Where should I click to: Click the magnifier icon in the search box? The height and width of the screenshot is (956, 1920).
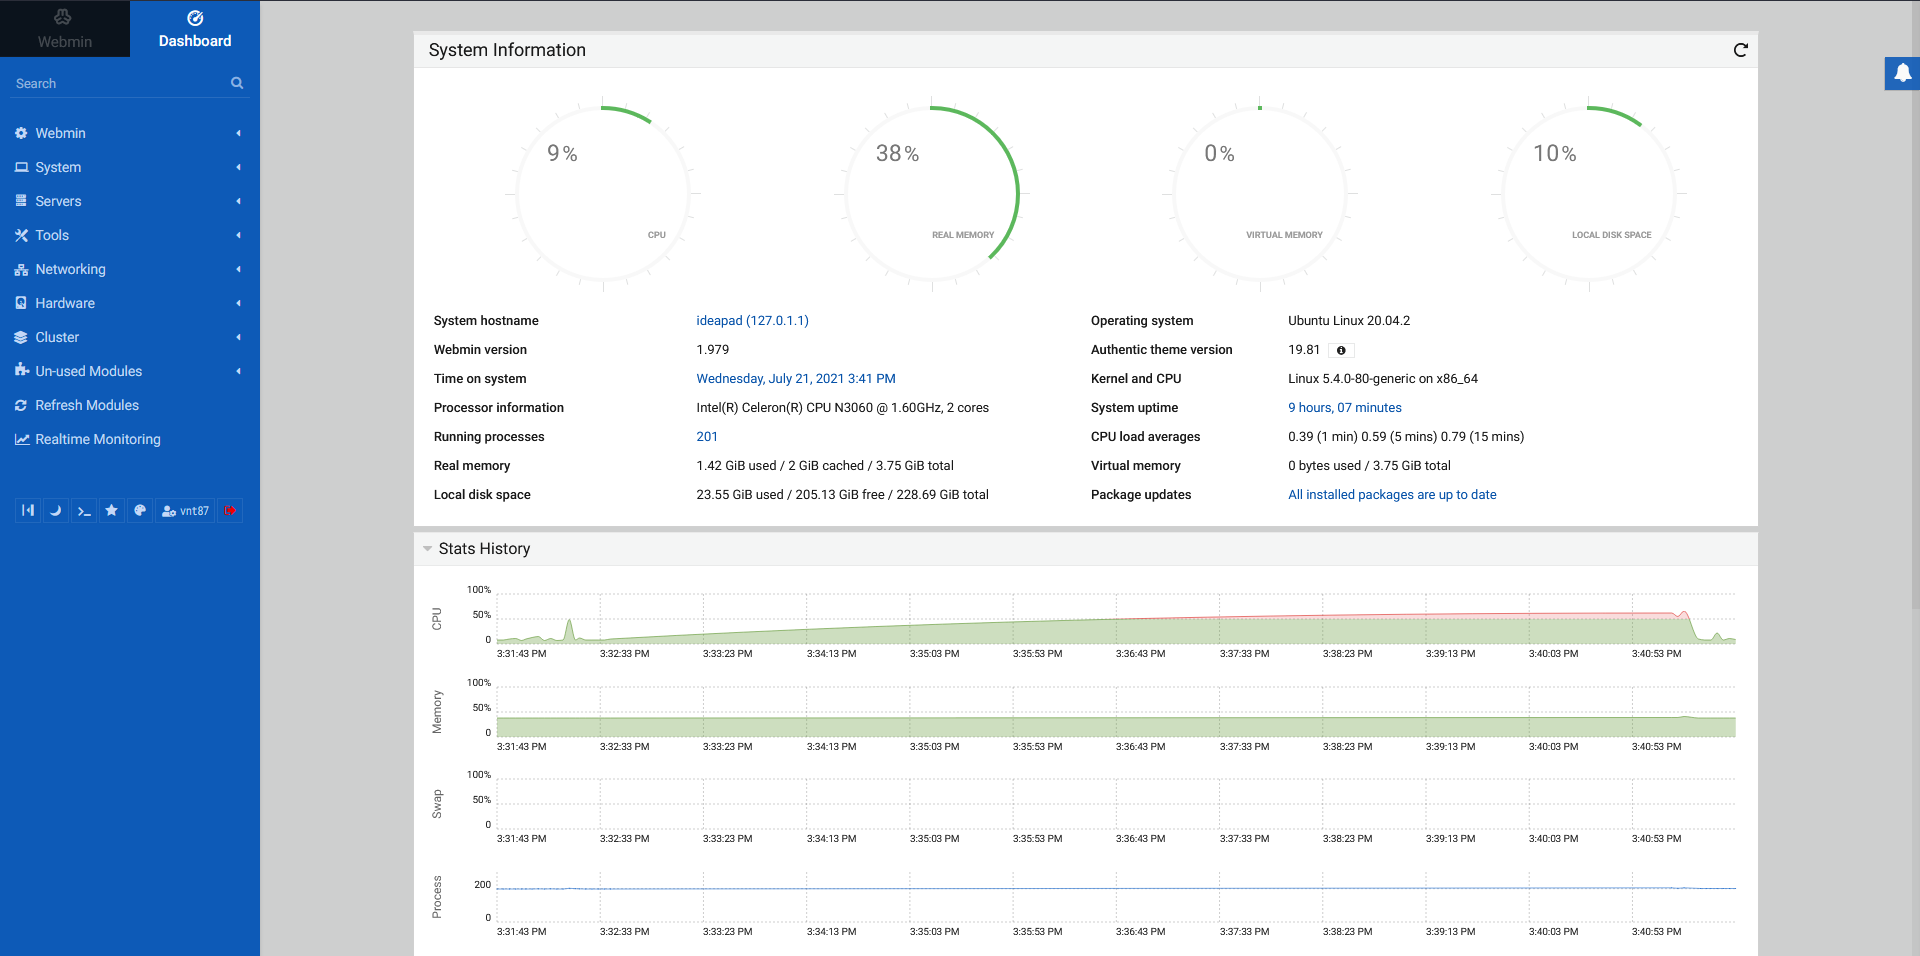tap(237, 83)
